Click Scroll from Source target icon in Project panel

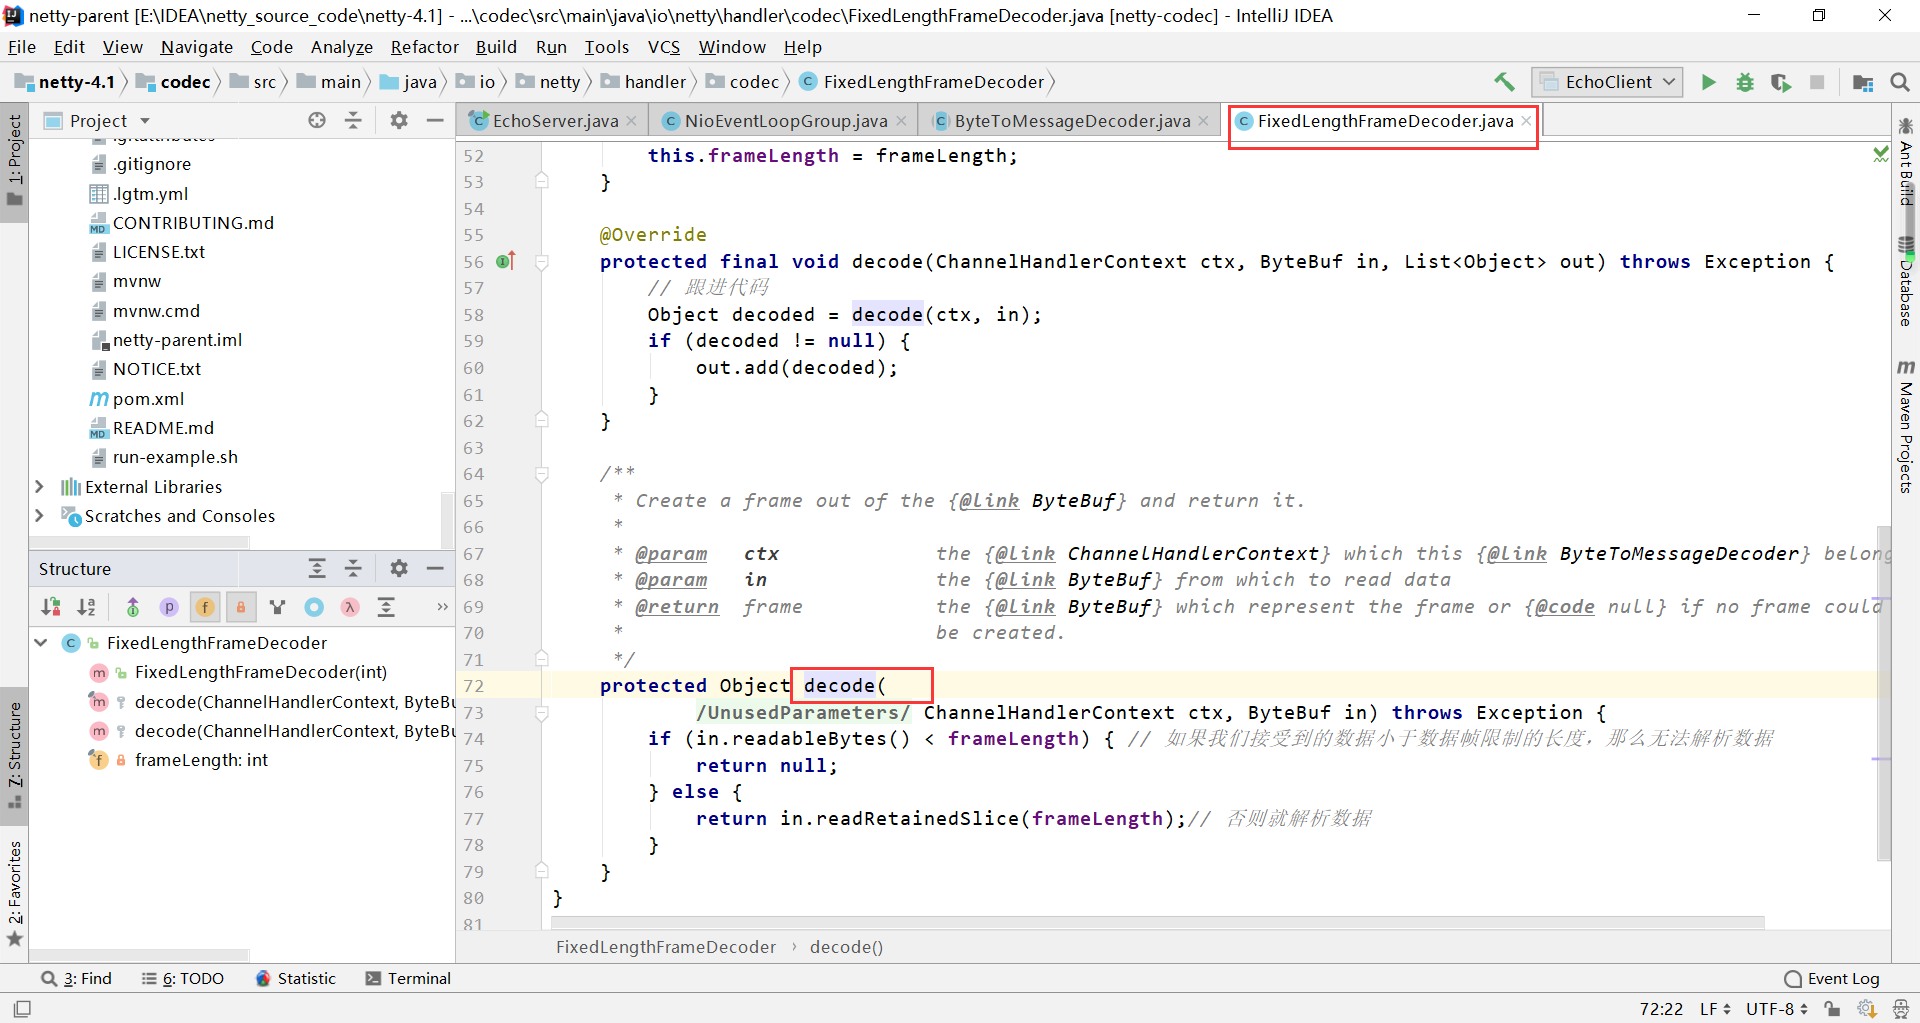point(317,120)
